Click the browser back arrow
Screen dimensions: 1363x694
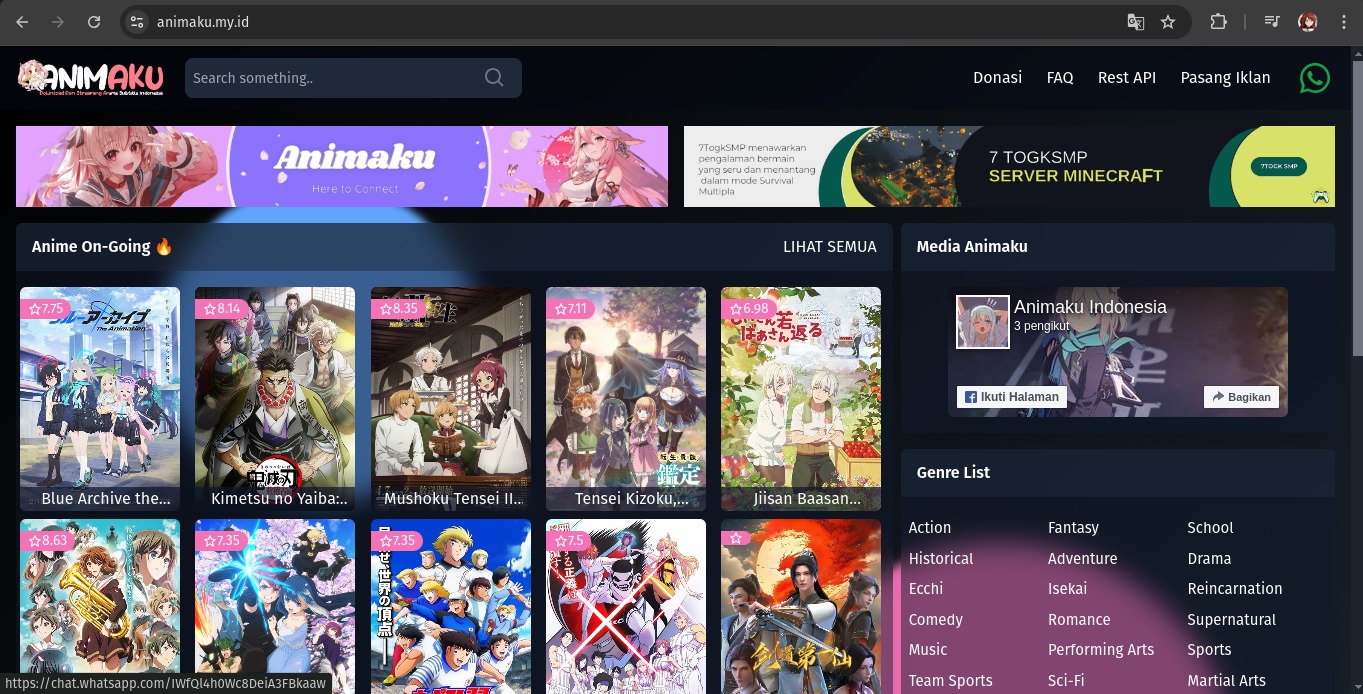coord(22,22)
